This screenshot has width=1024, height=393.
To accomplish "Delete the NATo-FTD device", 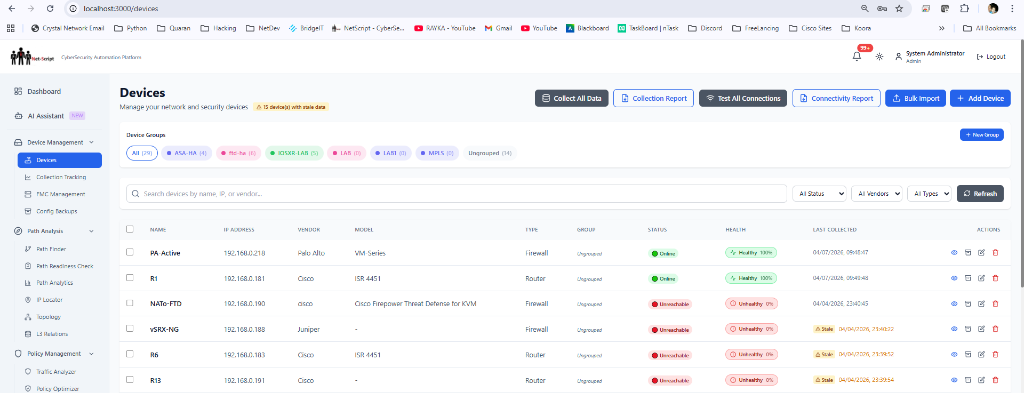I will (995, 304).
